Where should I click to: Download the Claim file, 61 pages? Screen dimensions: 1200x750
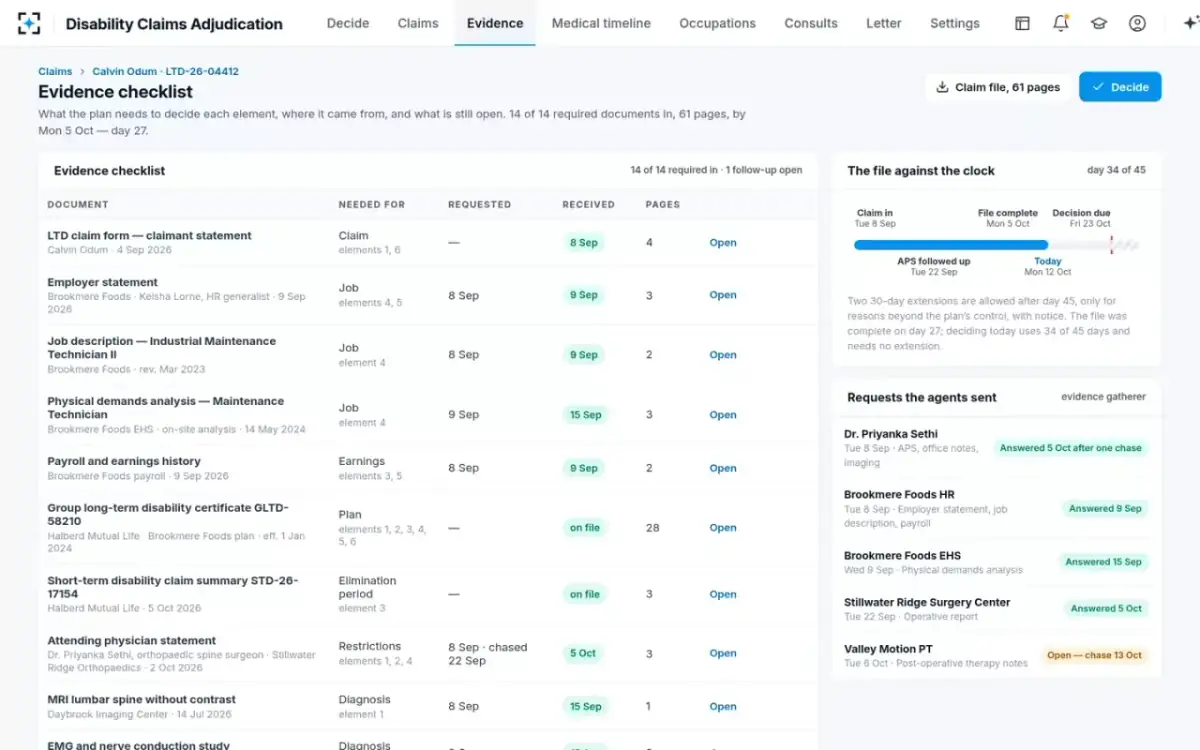[x=998, y=87]
